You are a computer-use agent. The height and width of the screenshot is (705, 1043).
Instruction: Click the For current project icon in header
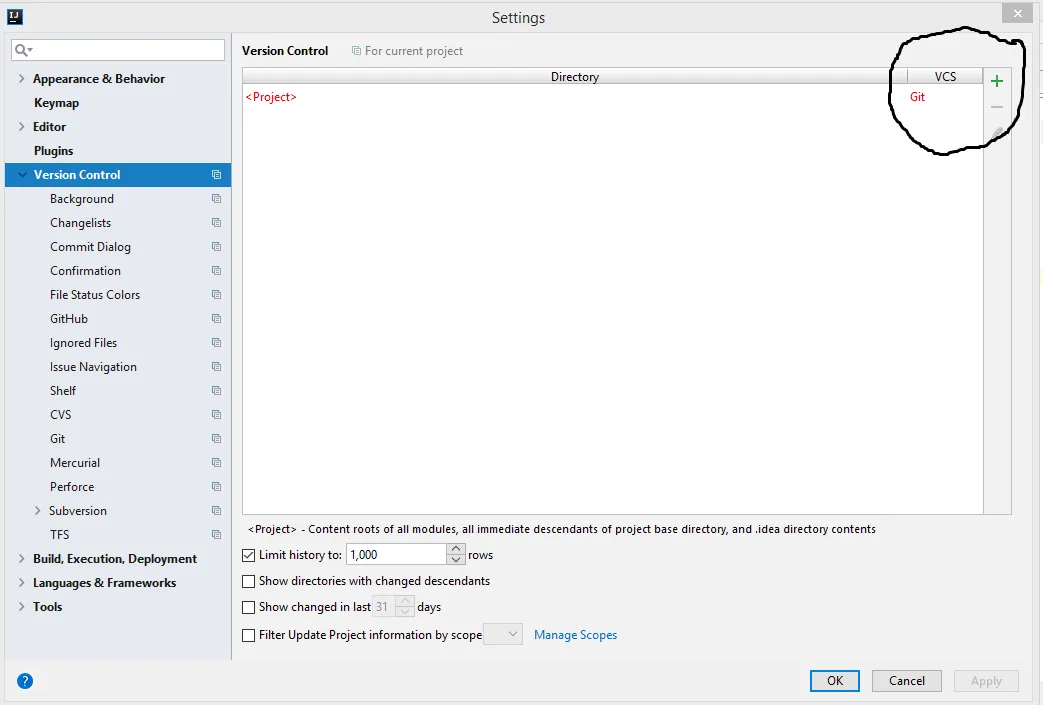click(357, 51)
